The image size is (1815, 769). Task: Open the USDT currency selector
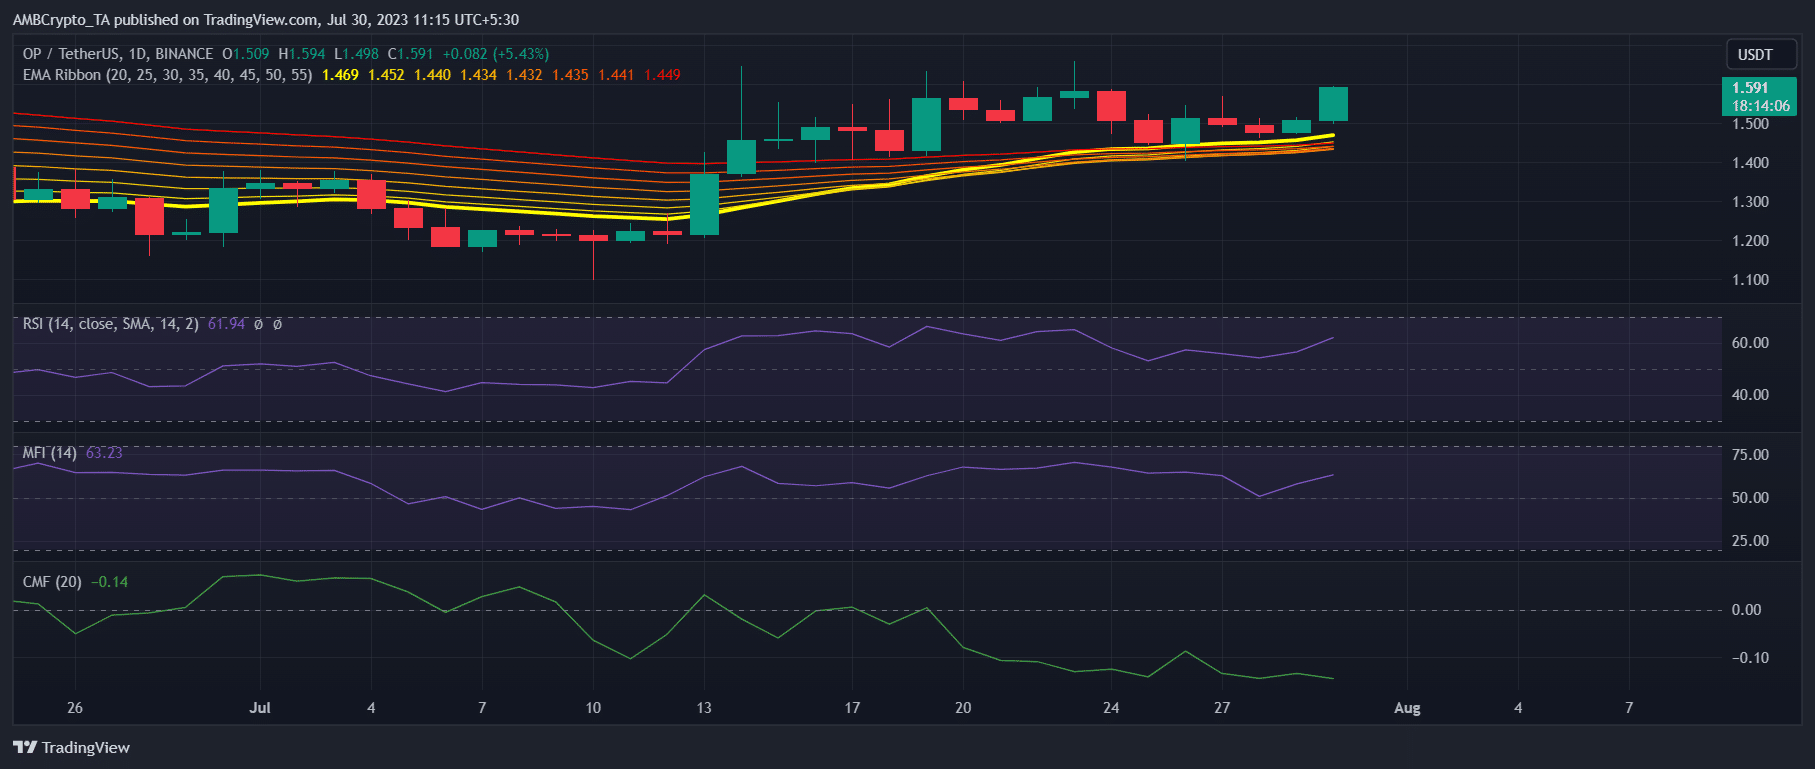[x=1762, y=54]
